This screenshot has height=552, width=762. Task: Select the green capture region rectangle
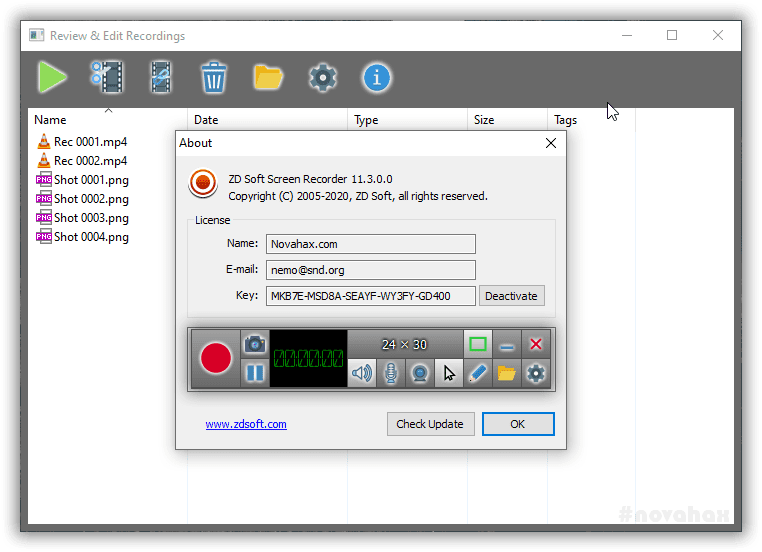point(478,344)
